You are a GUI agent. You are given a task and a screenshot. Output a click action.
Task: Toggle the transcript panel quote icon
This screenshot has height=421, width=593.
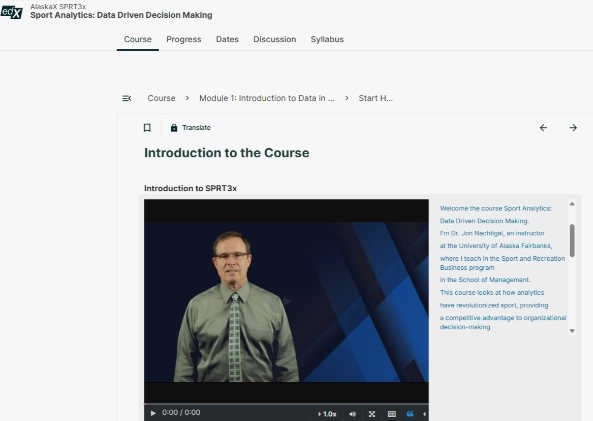[x=410, y=414]
